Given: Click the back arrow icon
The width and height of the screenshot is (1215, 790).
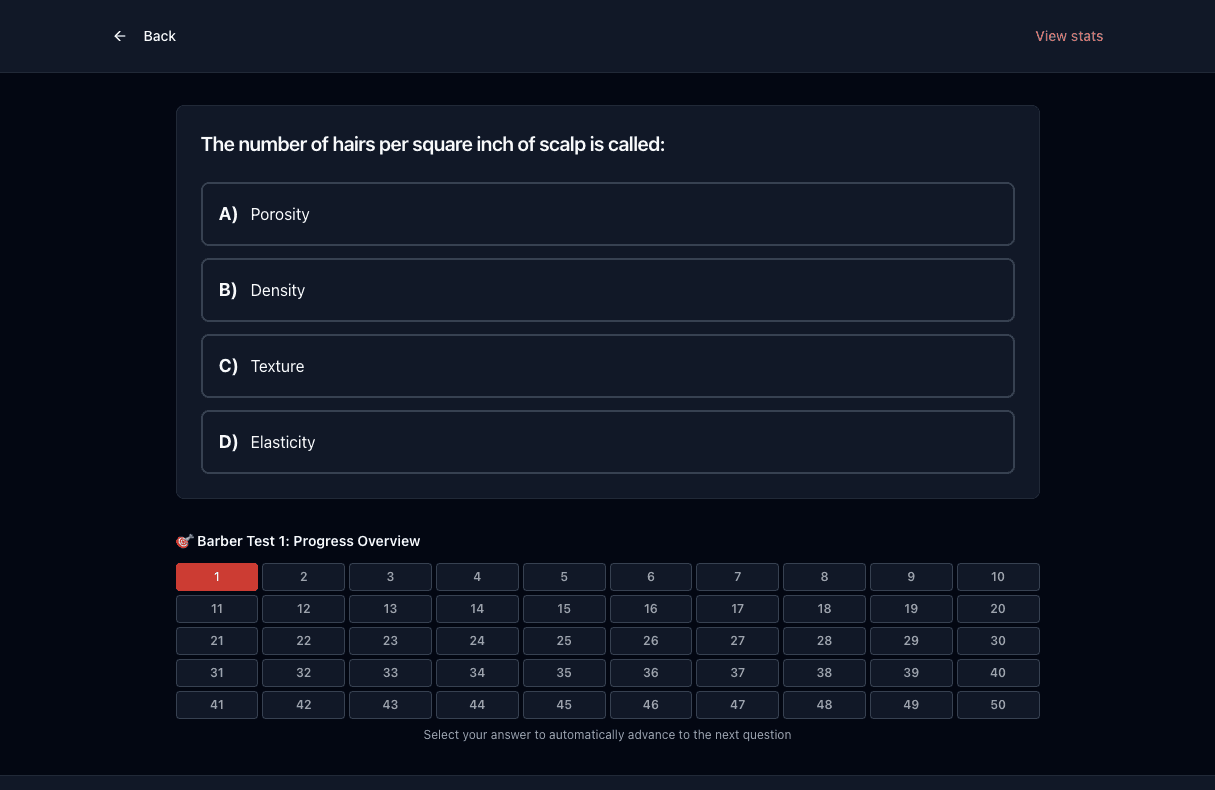Looking at the screenshot, I should (x=120, y=36).
